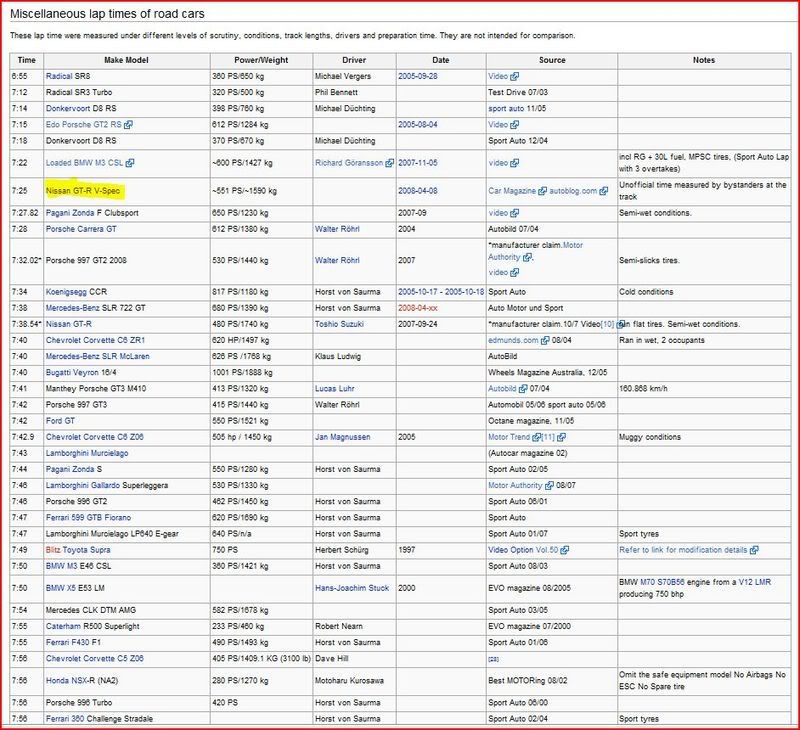Open the Mercedes-Benz link in SLR 722 GT row
Image resolution: width=800 pixels, height=730 pixels.
pos(75,308)
